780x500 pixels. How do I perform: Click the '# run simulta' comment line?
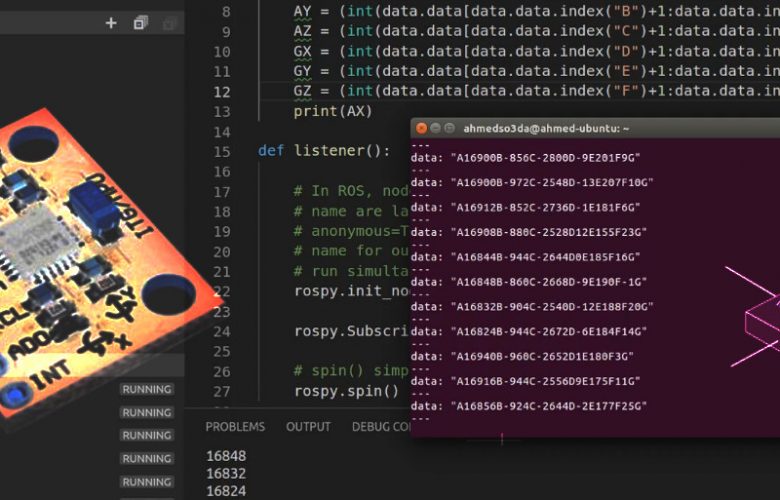click(351, 271)
